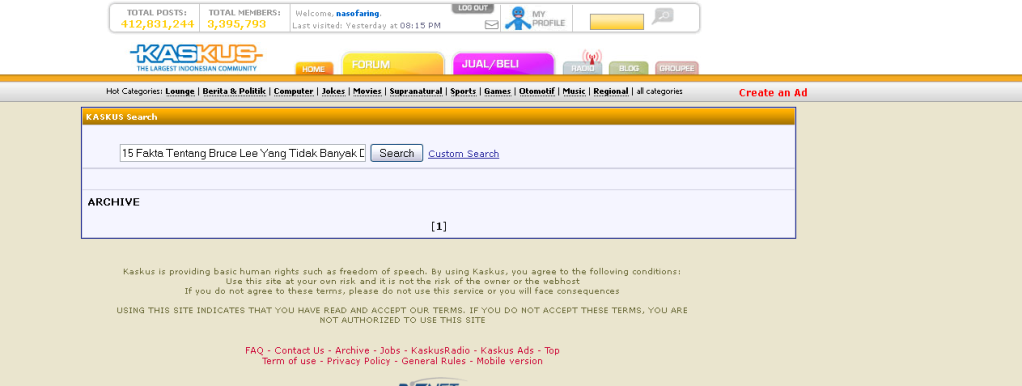Viewport: 1022px width, 386px height.
Task: Switch to Mobile version
Action: click(509, 361)
